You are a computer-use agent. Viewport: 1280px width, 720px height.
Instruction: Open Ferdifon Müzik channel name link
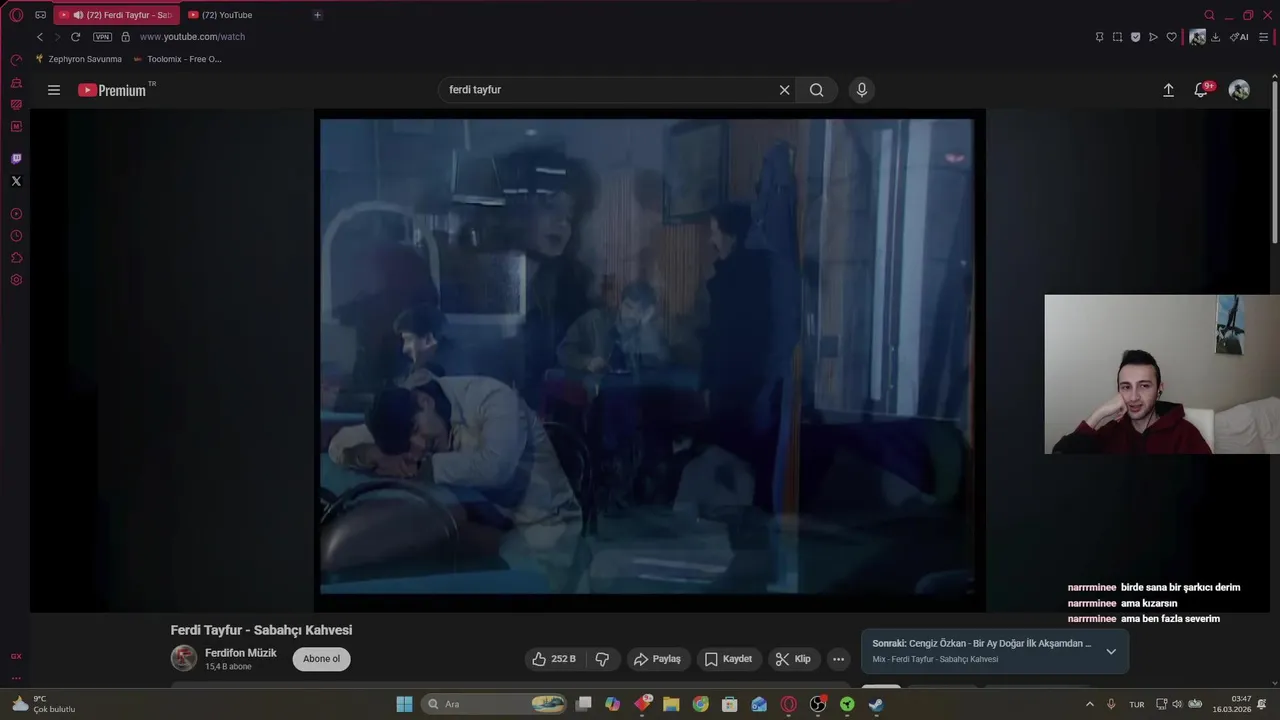tap(241, 653)
